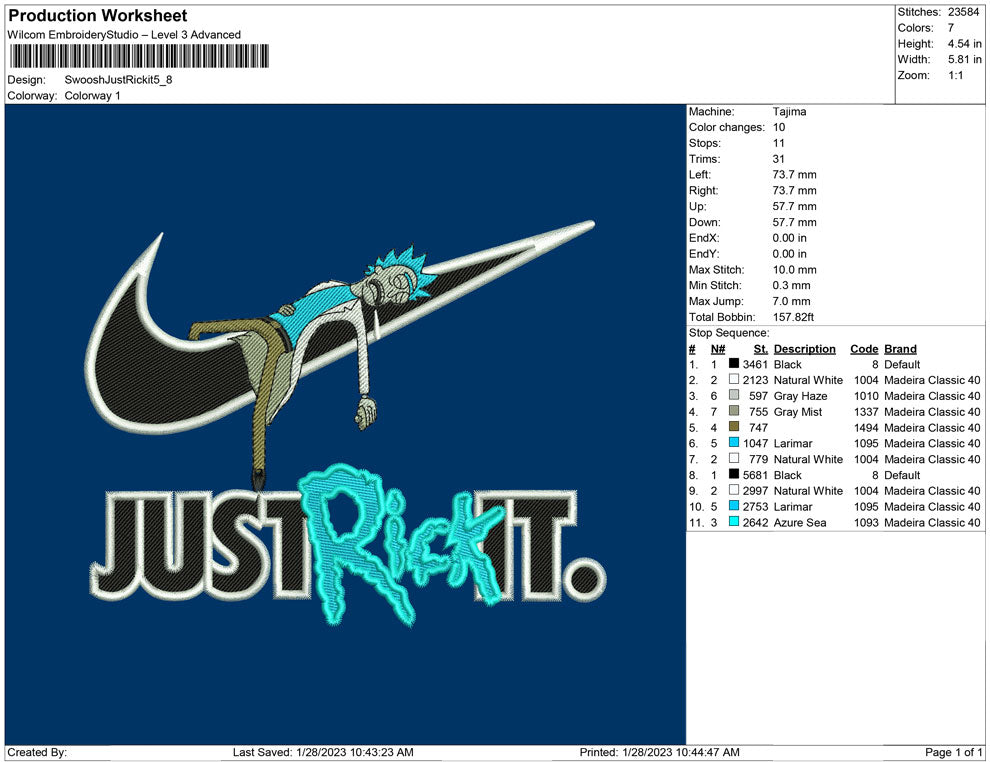Viewport: 990px width, 762px height.
Task: Select the St. column header
Action: click(x=760, y=349)
